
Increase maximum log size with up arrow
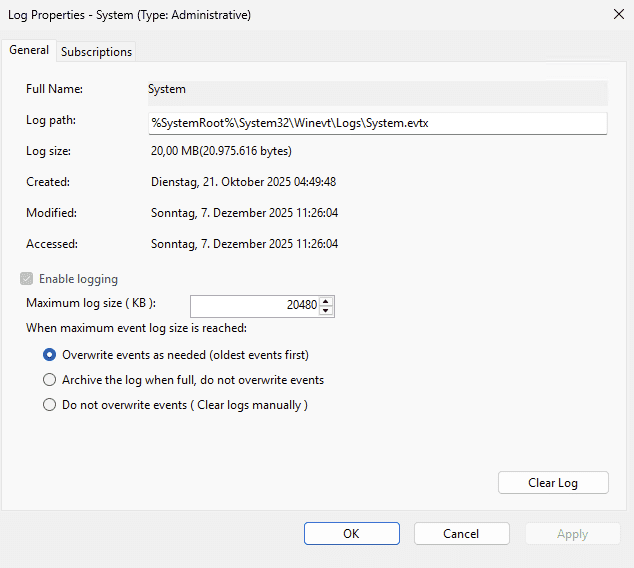(326, 301)
